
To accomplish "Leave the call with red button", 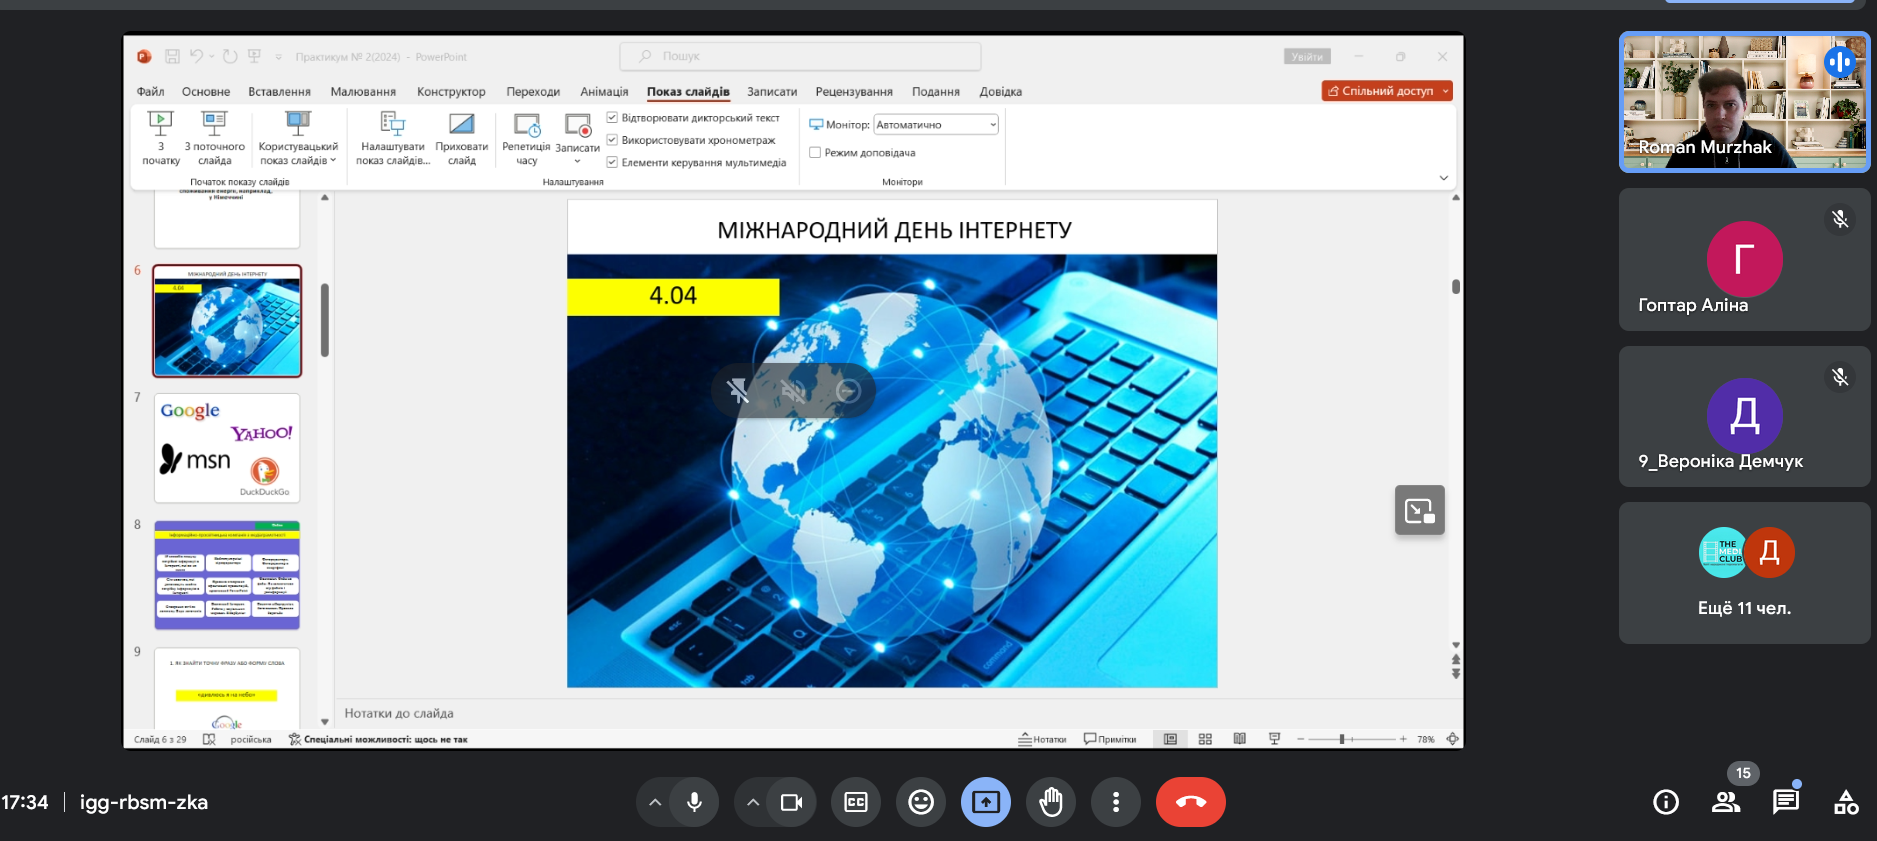I will point(1190,802).
